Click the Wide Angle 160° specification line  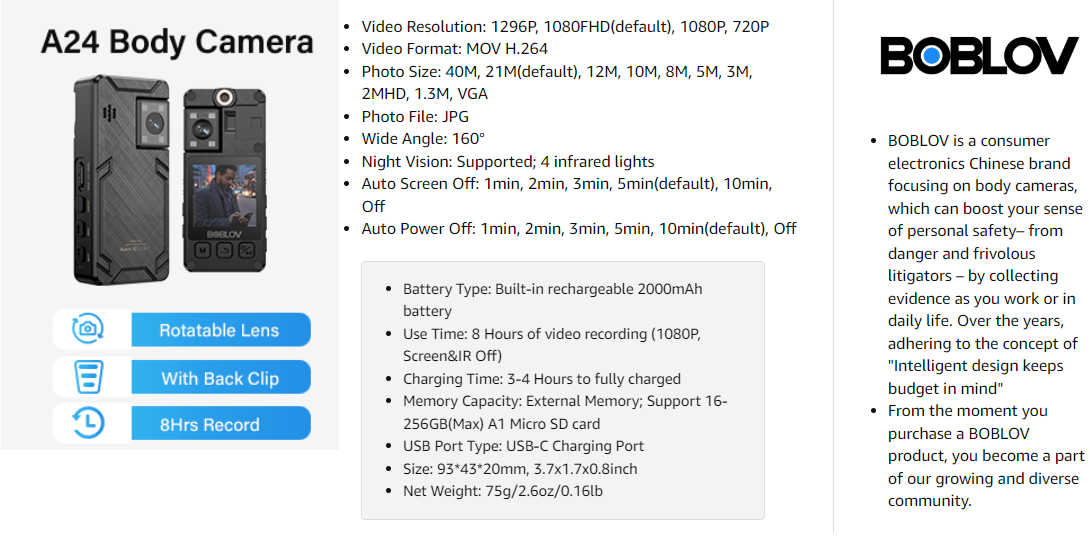(x=423, y=139)
